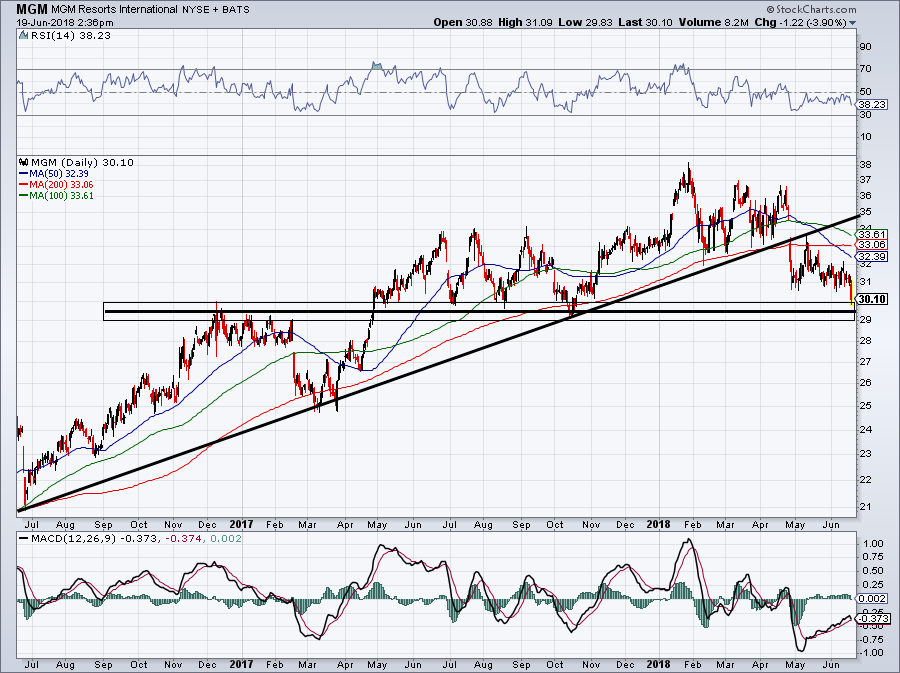Click the 32.39 blue price tag on right axis
This screenshot has height=673, width=900.
872,256
